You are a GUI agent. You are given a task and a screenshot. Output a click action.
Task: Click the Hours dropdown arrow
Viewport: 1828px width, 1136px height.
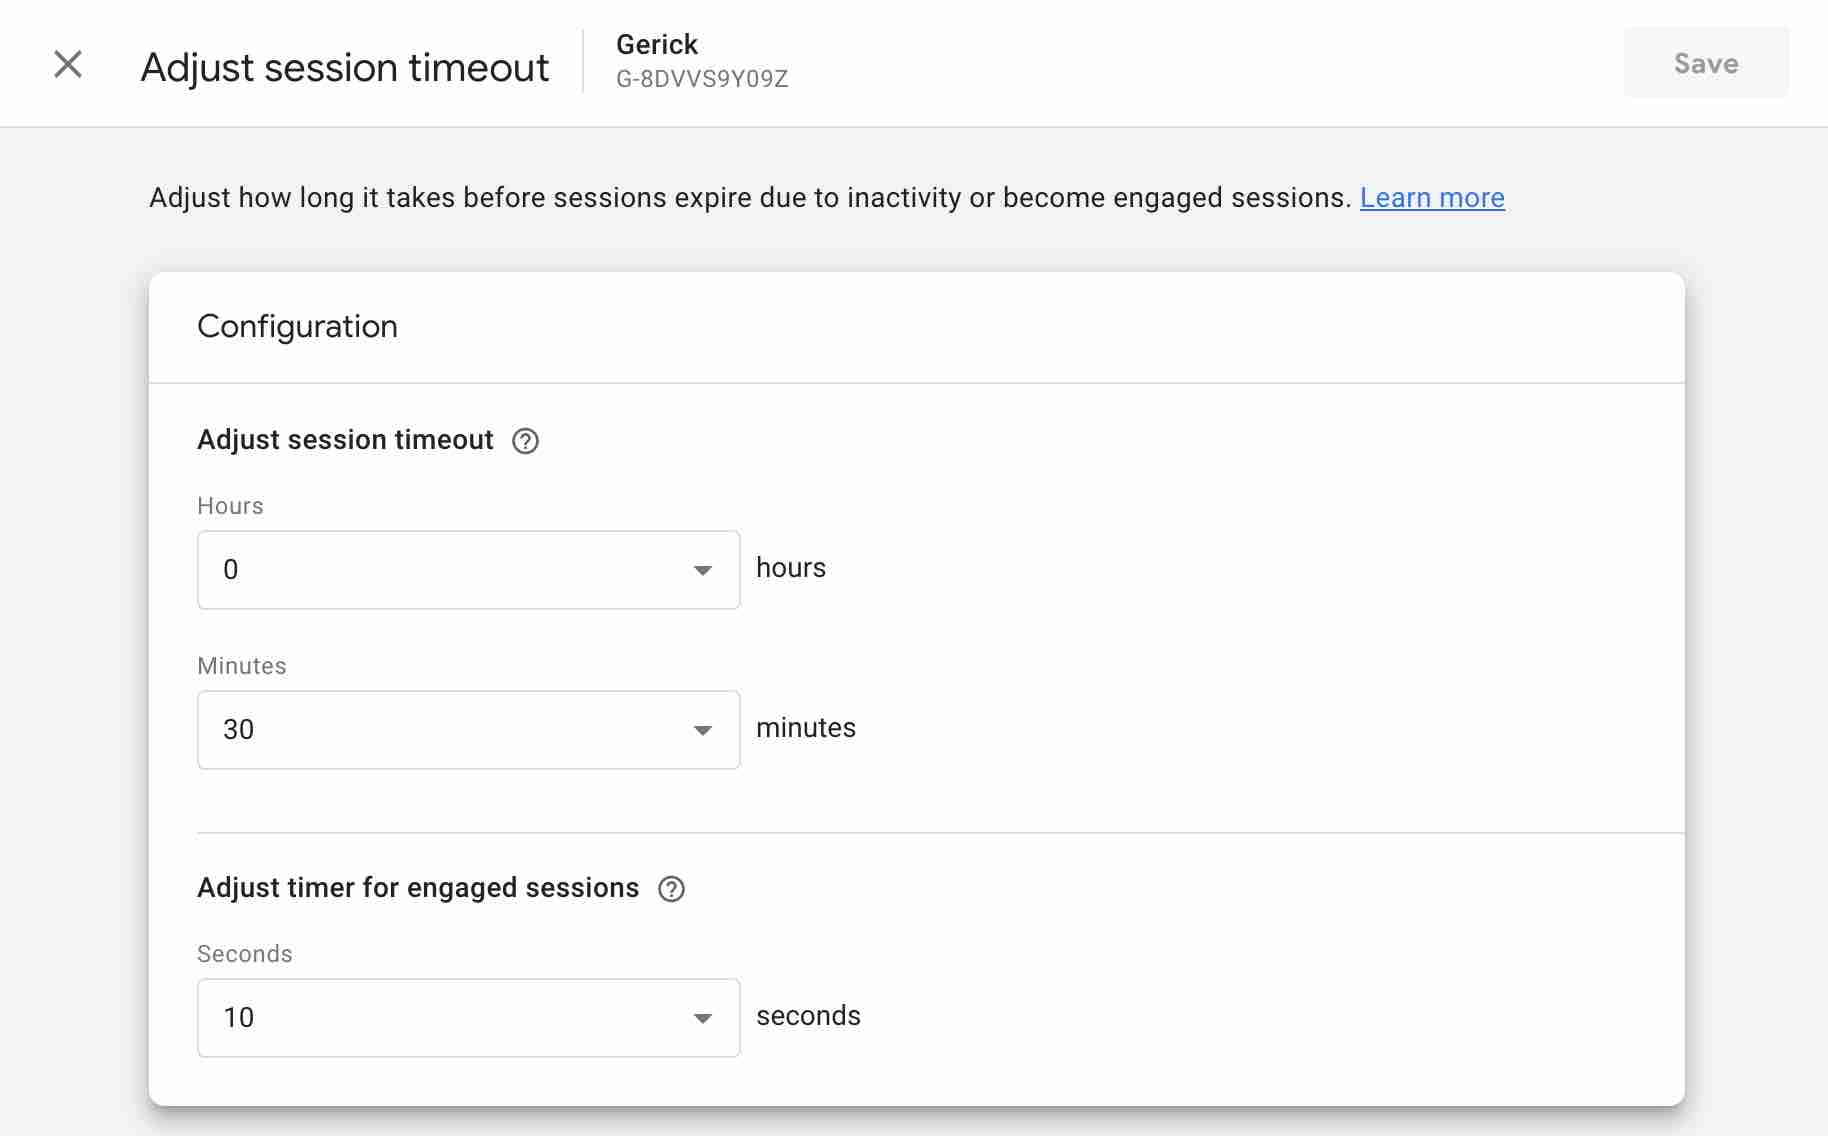click(x=702, y=570)
